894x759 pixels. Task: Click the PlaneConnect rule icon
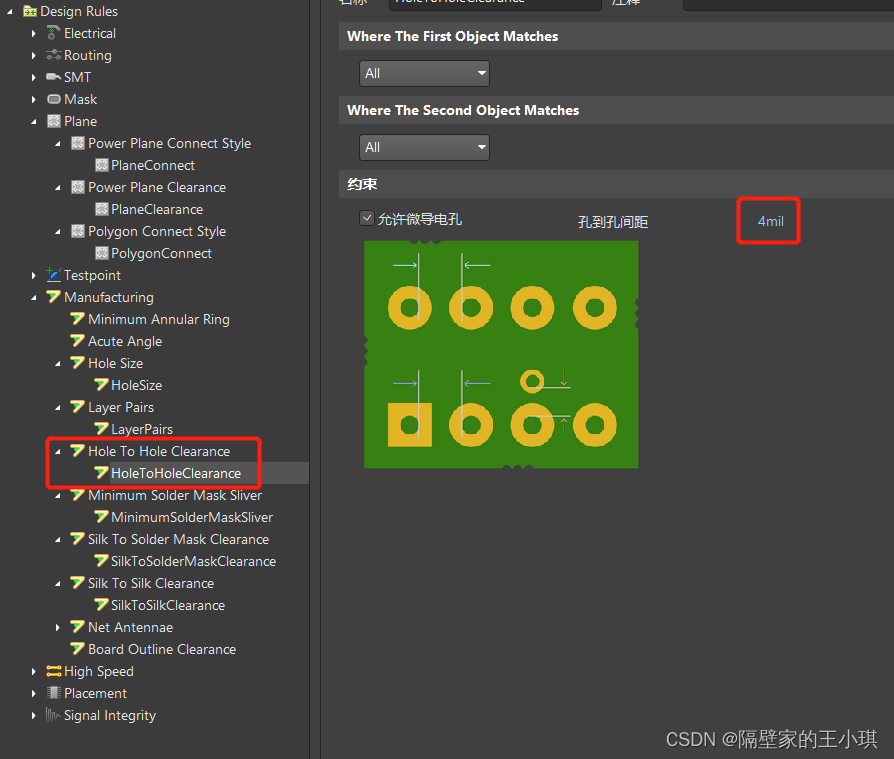[101, 165]
